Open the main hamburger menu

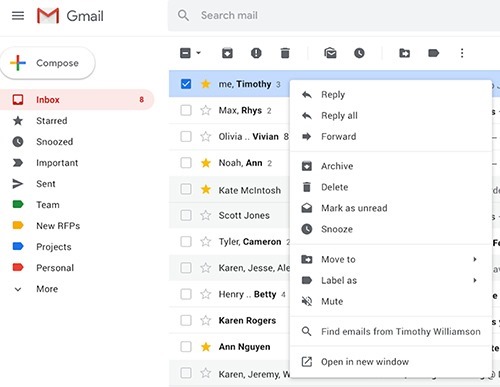click(x=18, y=16)
